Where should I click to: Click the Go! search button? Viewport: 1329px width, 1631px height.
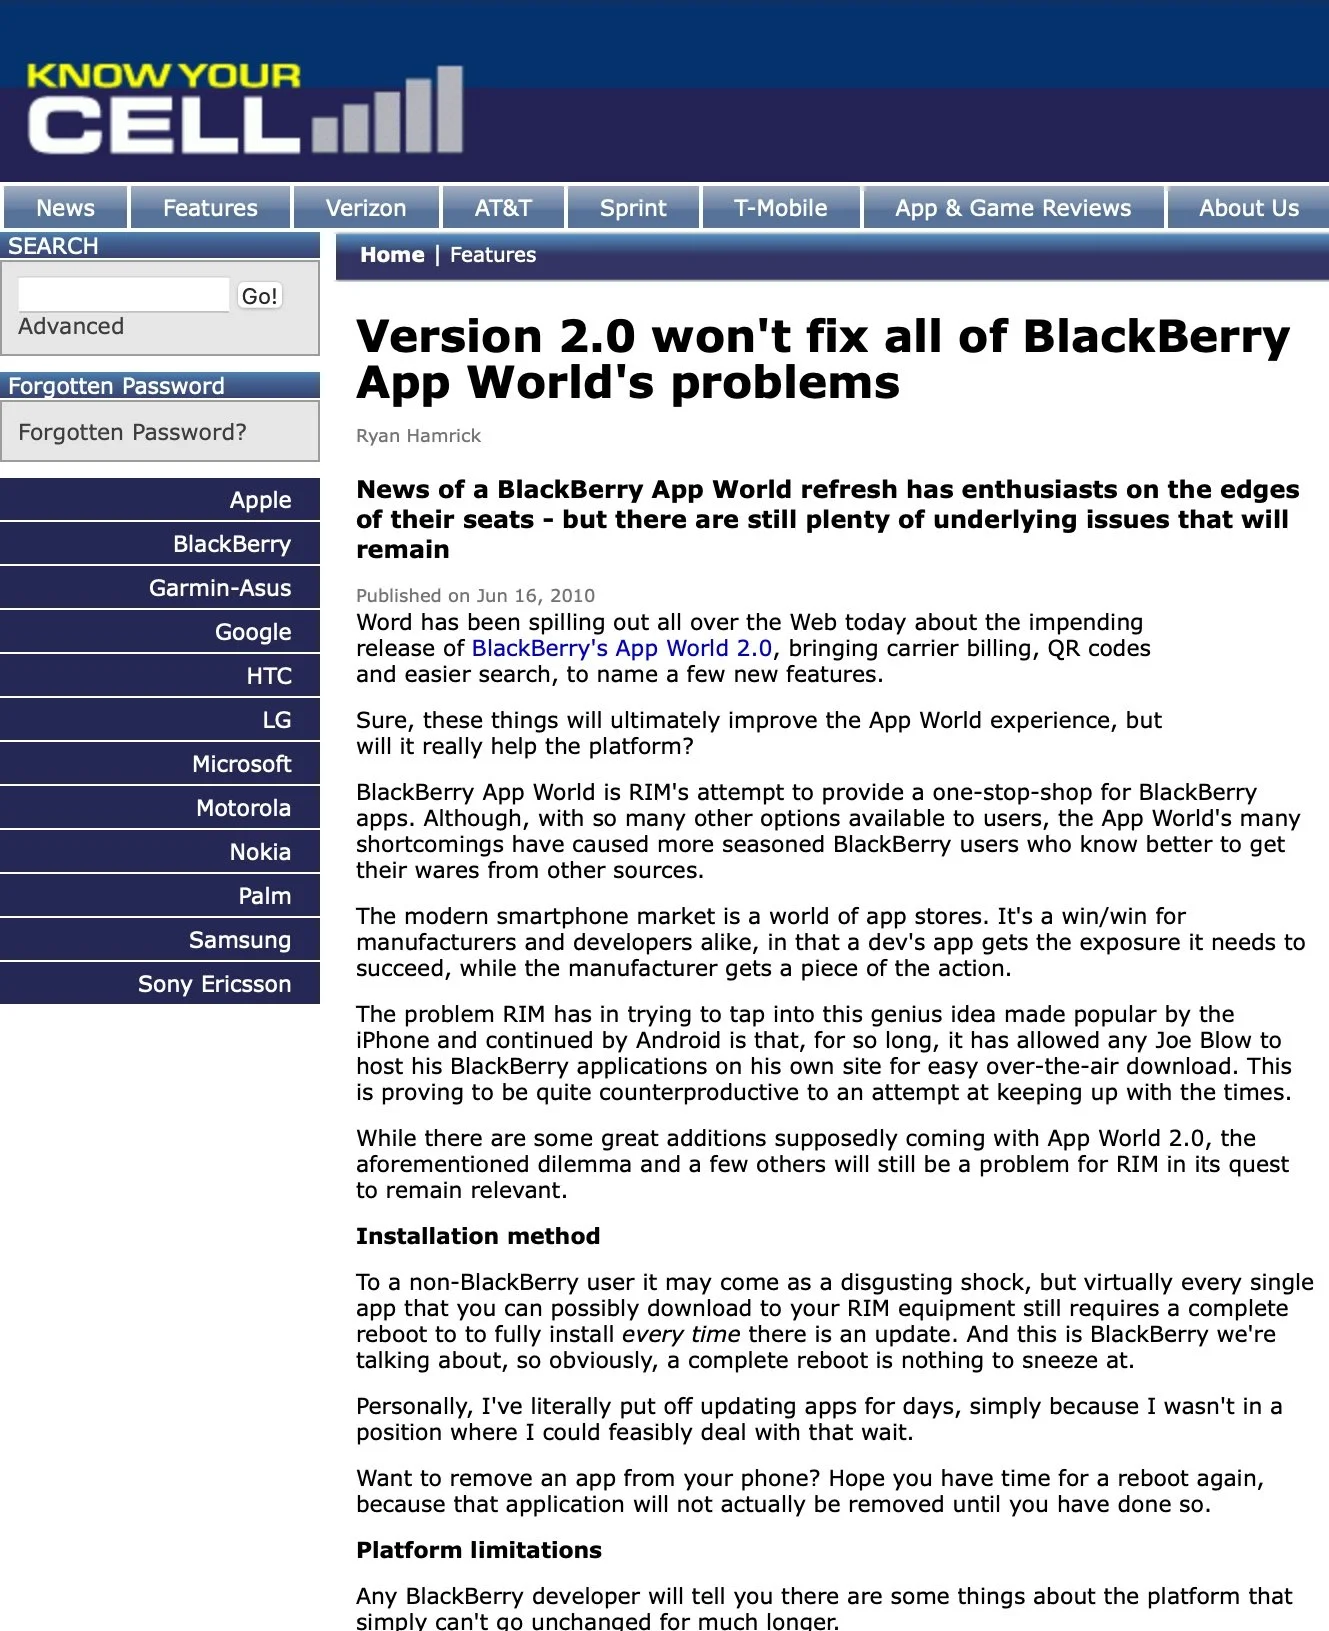coord(260,296)
